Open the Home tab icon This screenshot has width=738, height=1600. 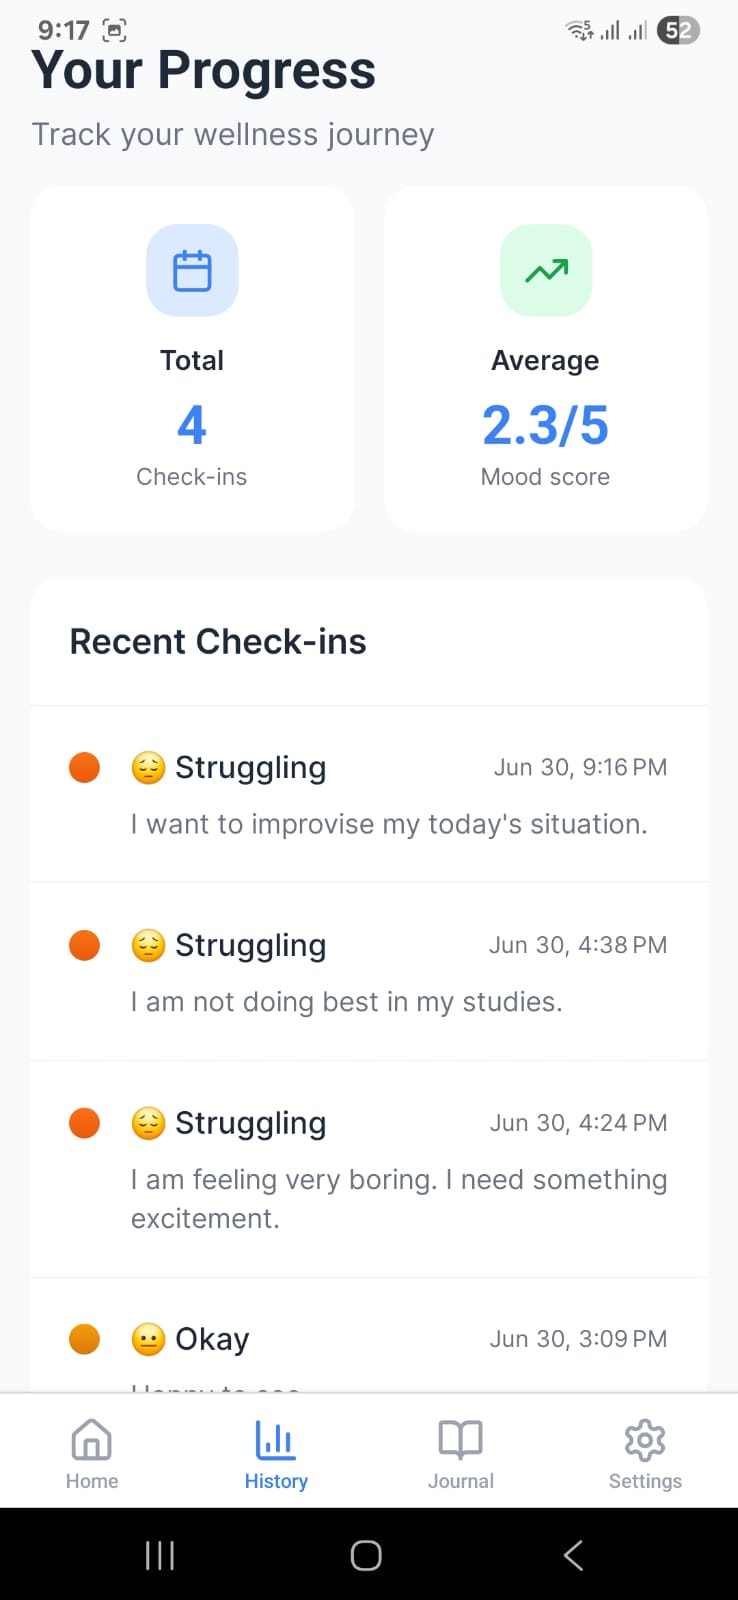coord(92,1440)
